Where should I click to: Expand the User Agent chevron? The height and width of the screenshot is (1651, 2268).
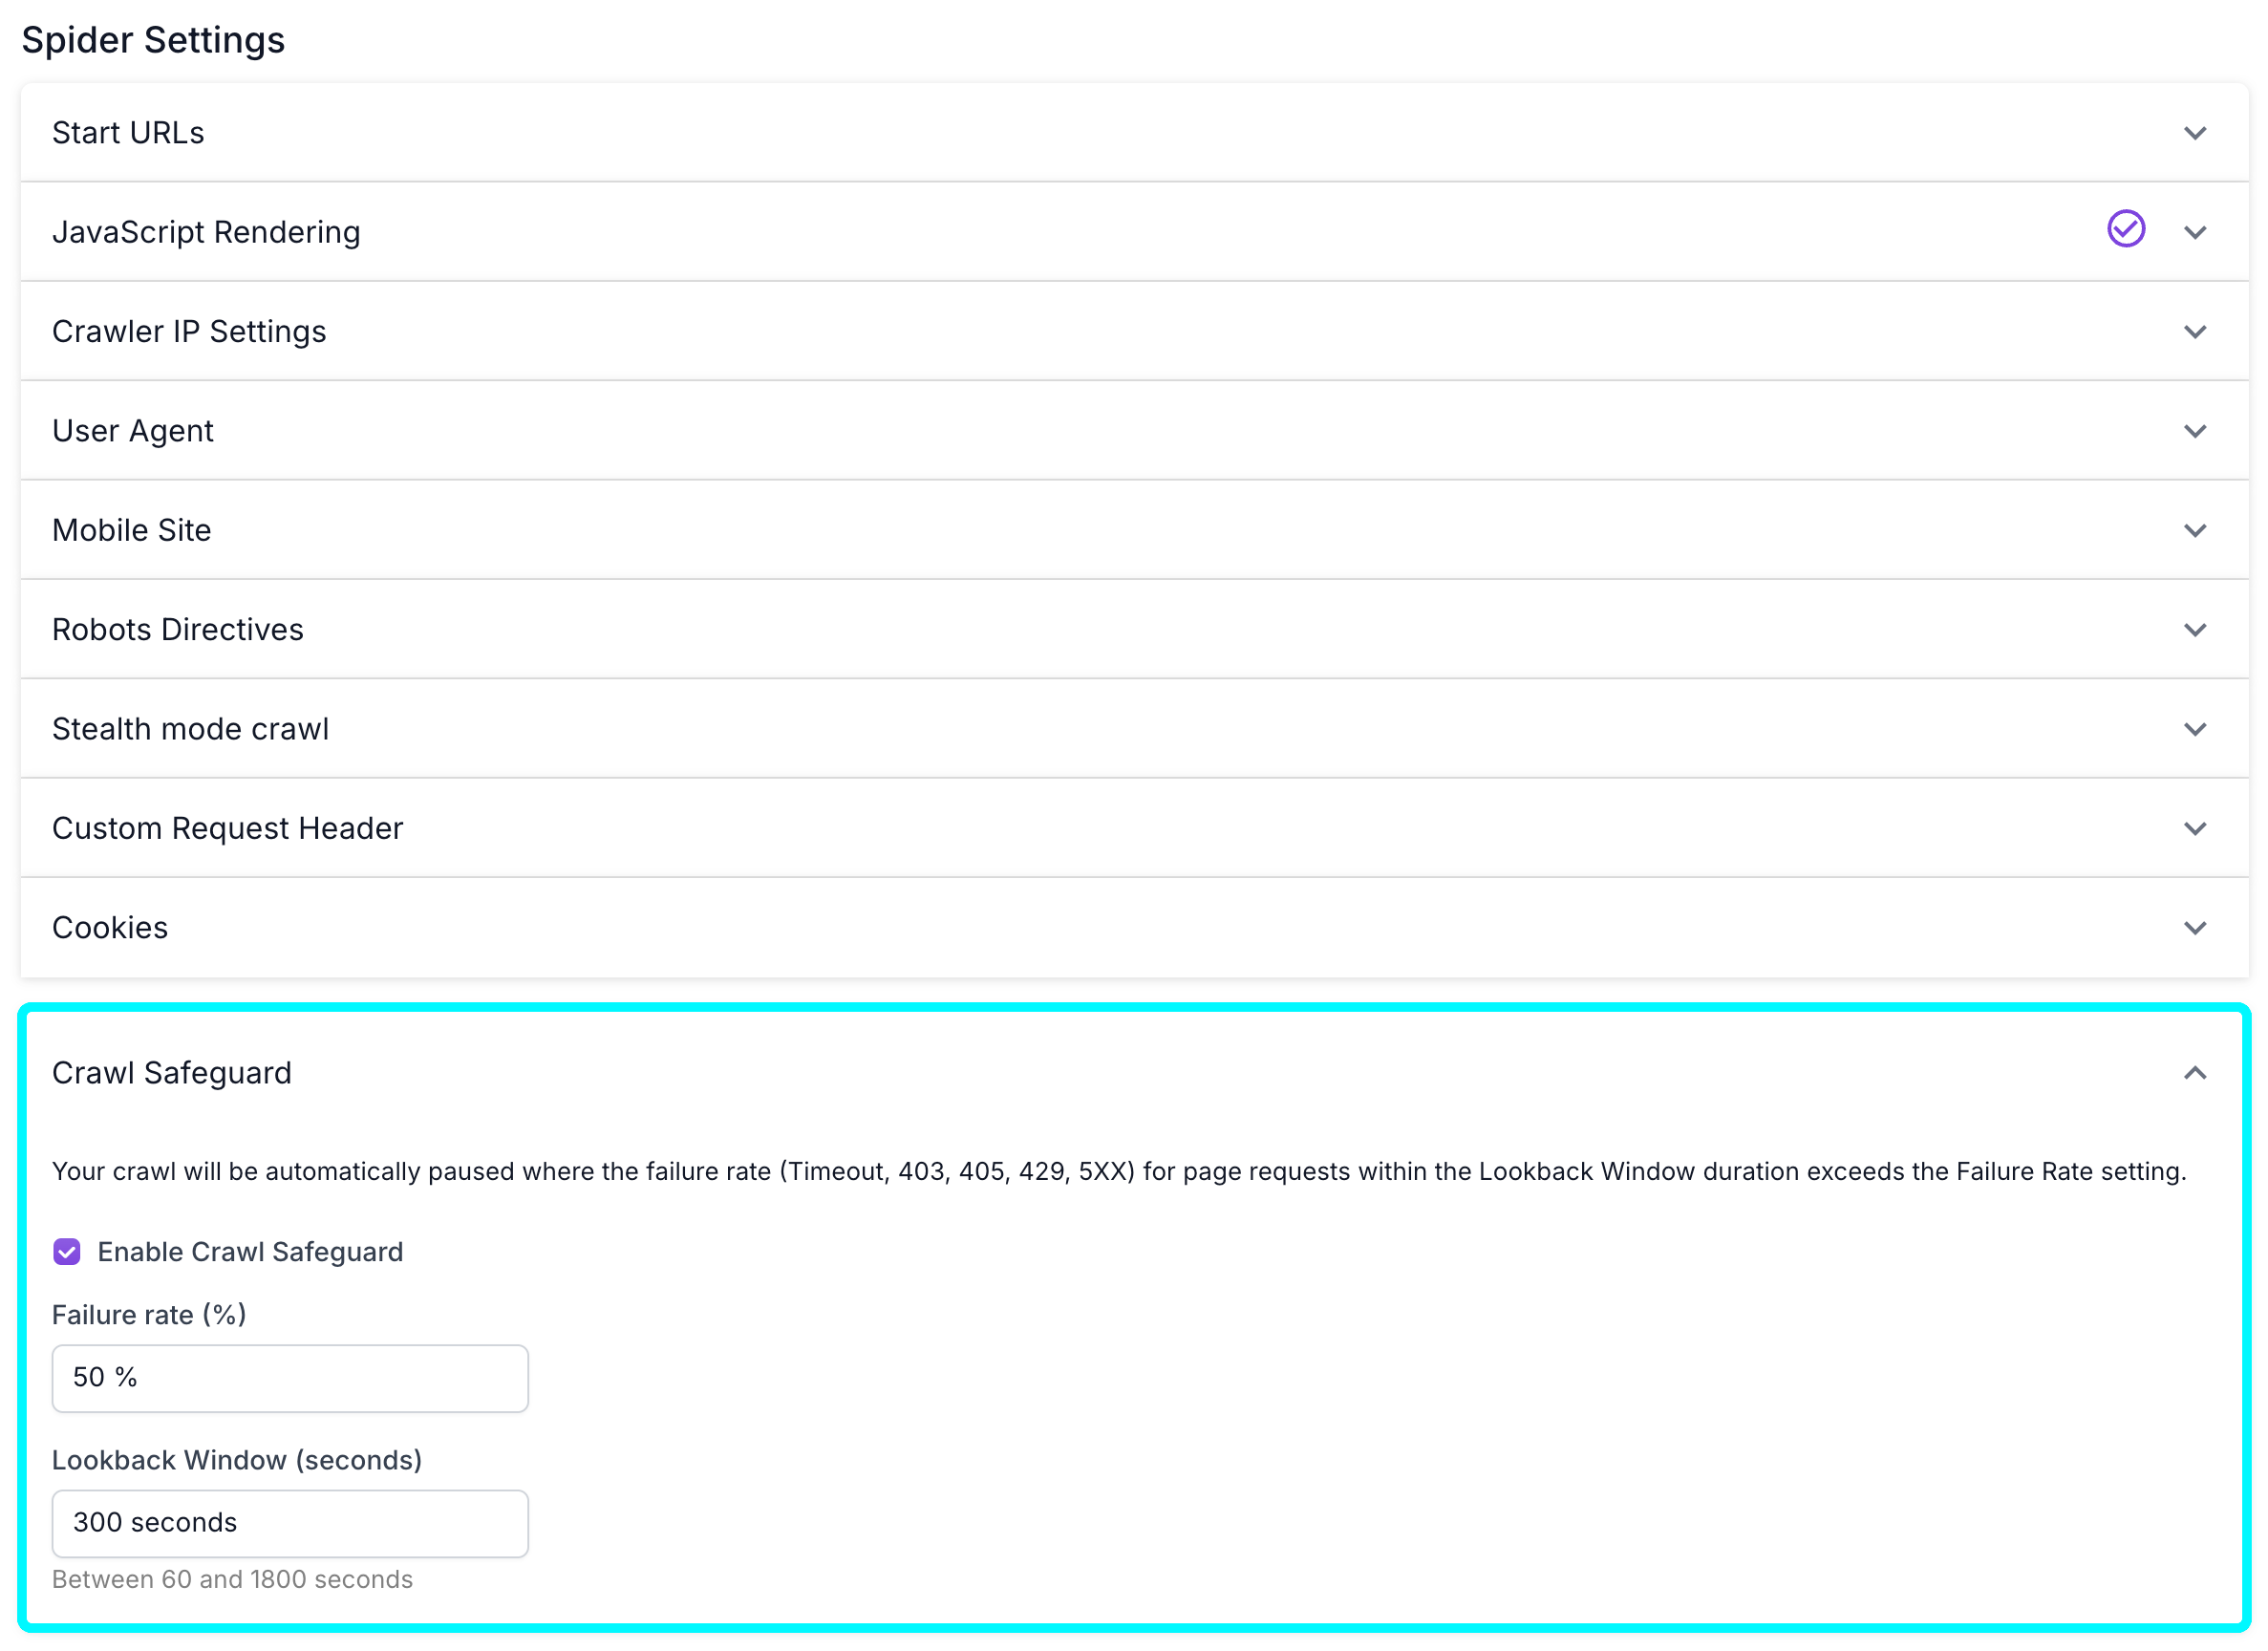(x=2195, y=431)
